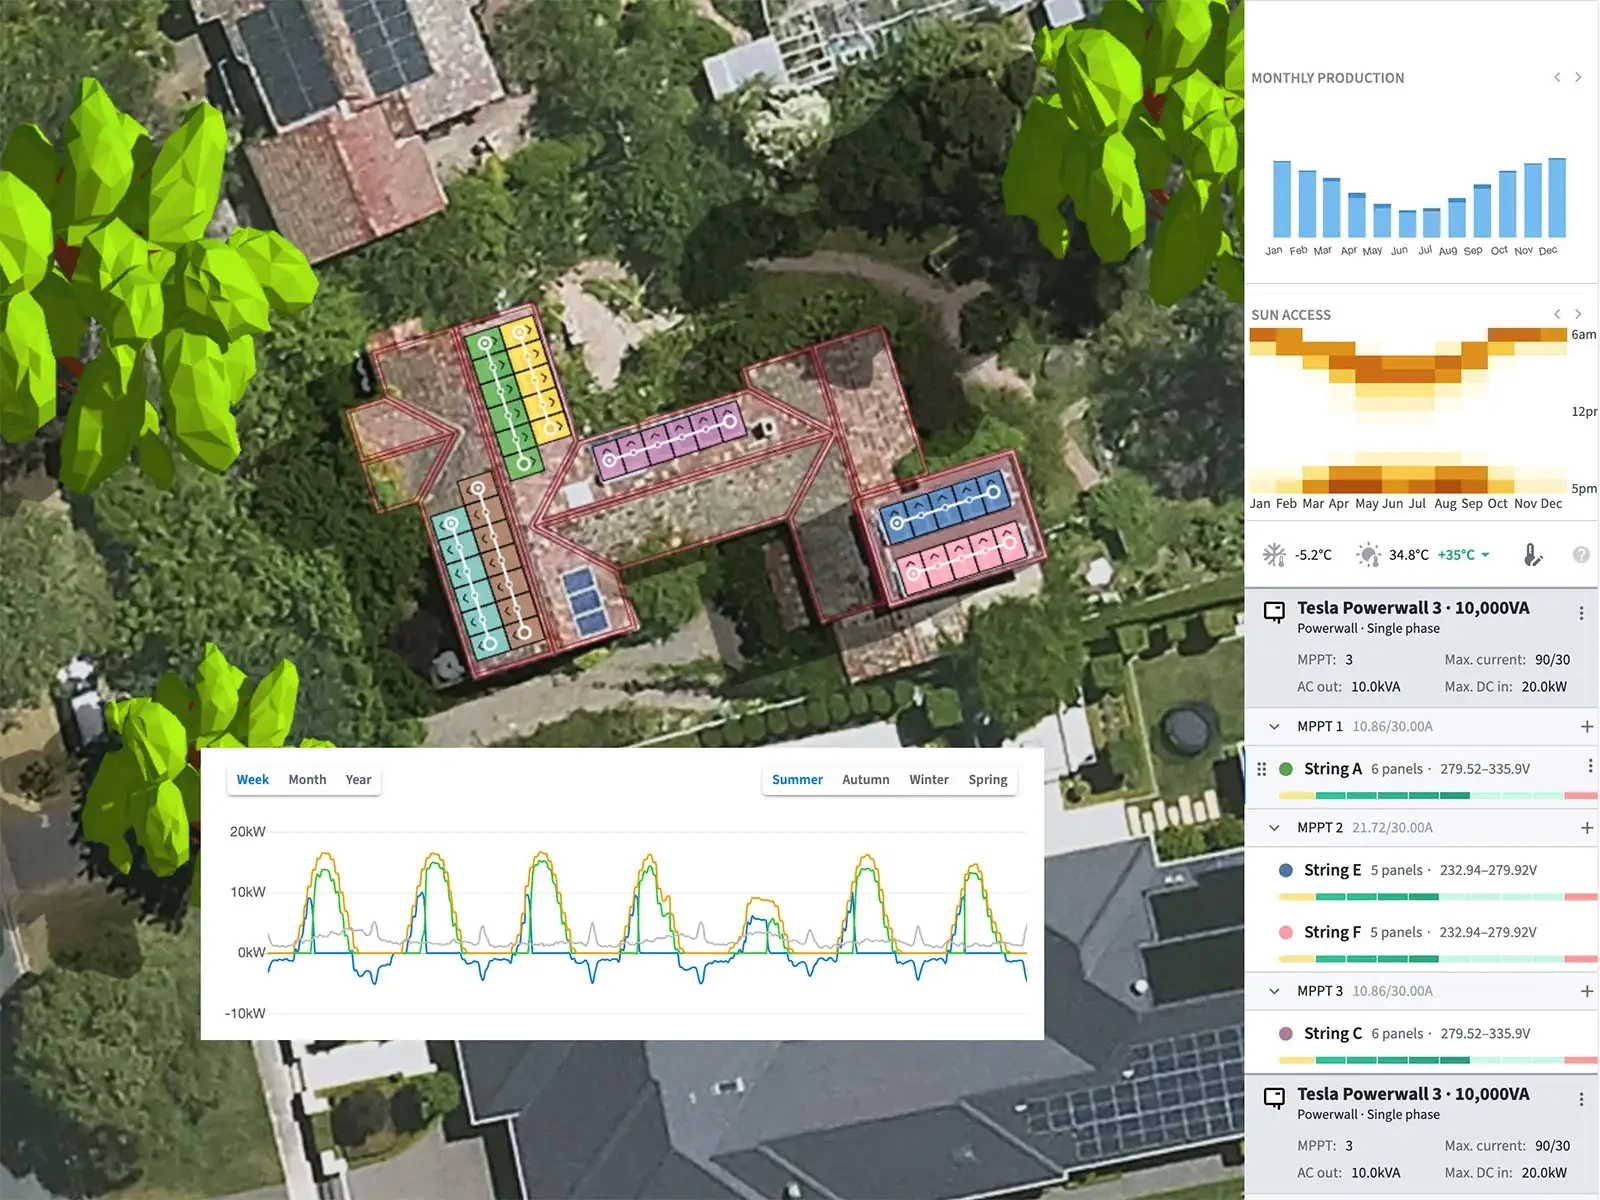Select the brown panel string on roof
The width and height of the screenshot is (1600, 1200).
tap(501, 561)
